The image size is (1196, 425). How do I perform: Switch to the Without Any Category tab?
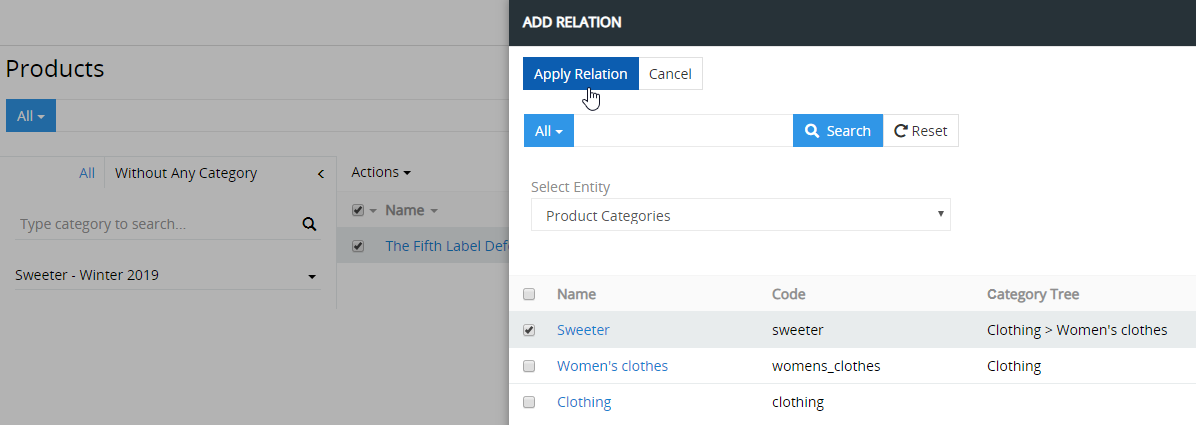[186, 173]
